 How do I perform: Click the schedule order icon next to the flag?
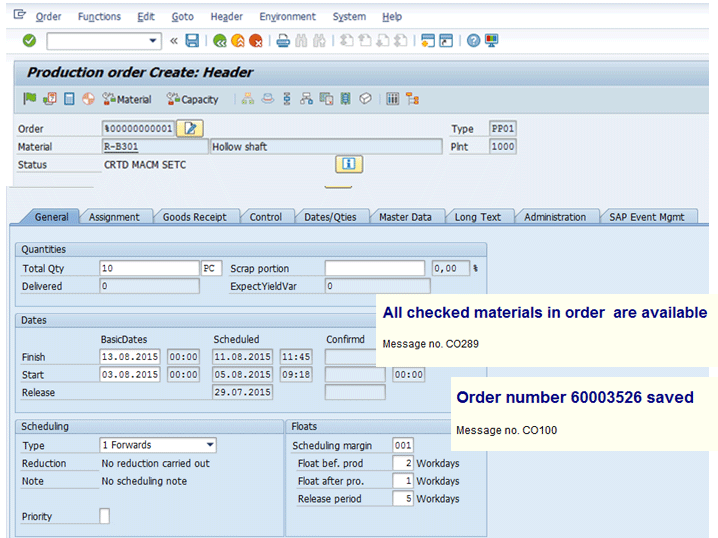[49, 98]
